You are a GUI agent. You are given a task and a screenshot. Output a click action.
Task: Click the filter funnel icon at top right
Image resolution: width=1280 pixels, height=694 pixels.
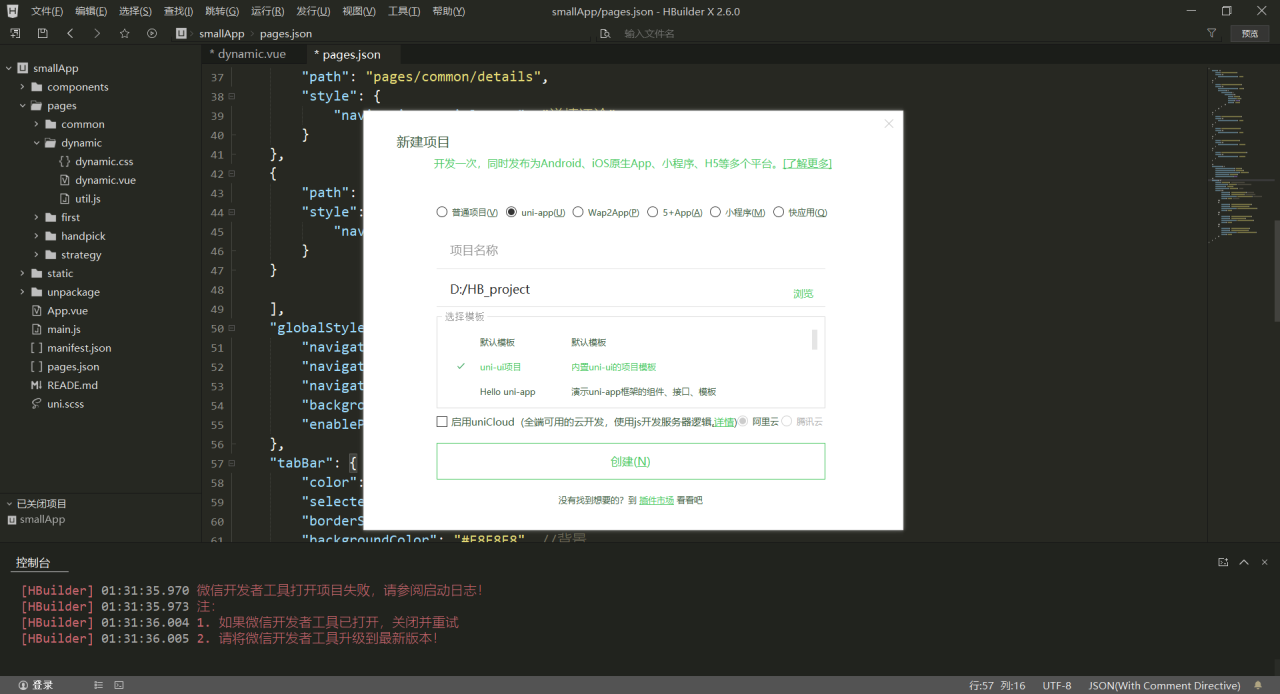[x=1211, y=33]
